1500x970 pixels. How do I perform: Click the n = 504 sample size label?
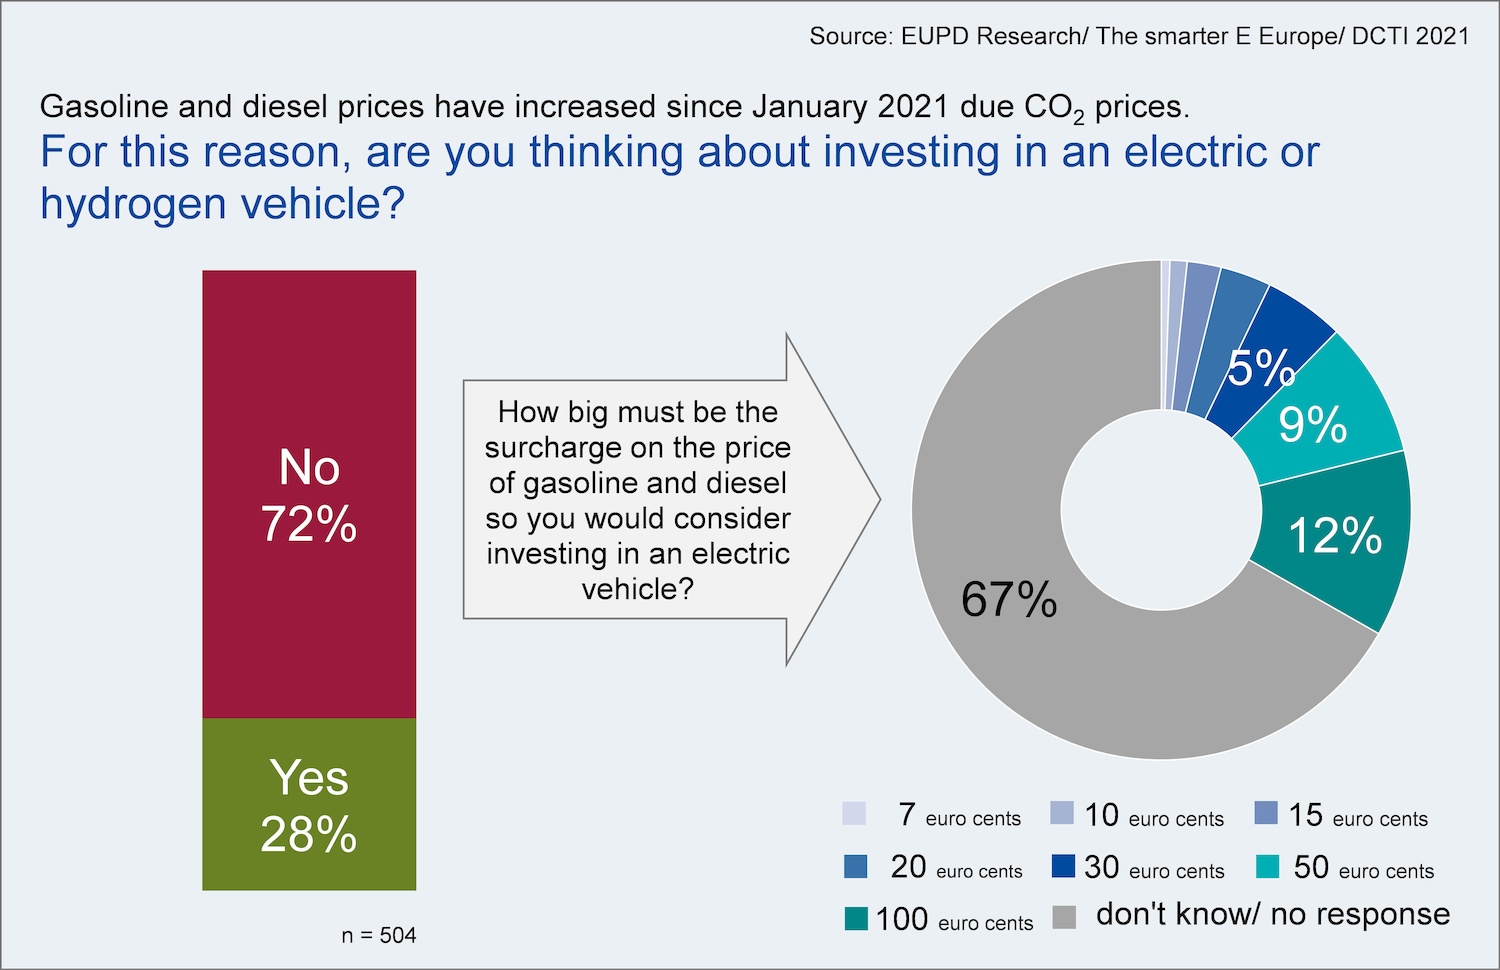point(378,936)
